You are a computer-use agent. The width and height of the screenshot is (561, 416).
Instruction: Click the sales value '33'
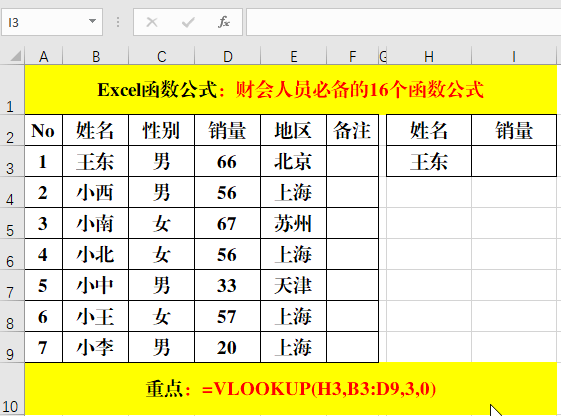click(x=228, y=285)
